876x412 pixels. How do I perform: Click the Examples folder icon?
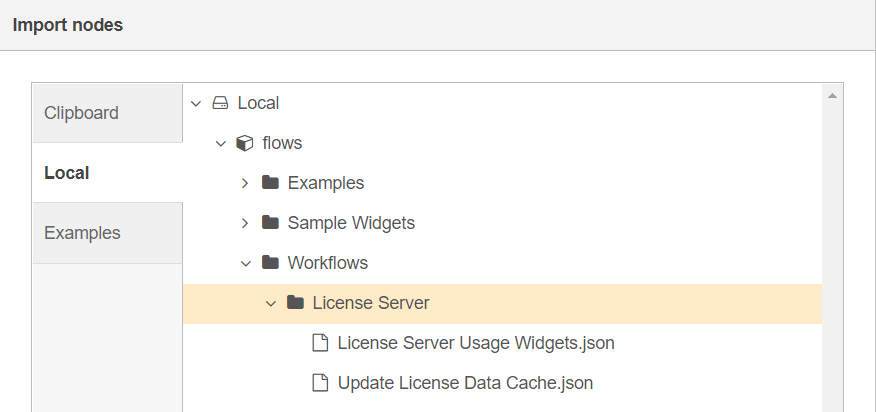point(270,182)
